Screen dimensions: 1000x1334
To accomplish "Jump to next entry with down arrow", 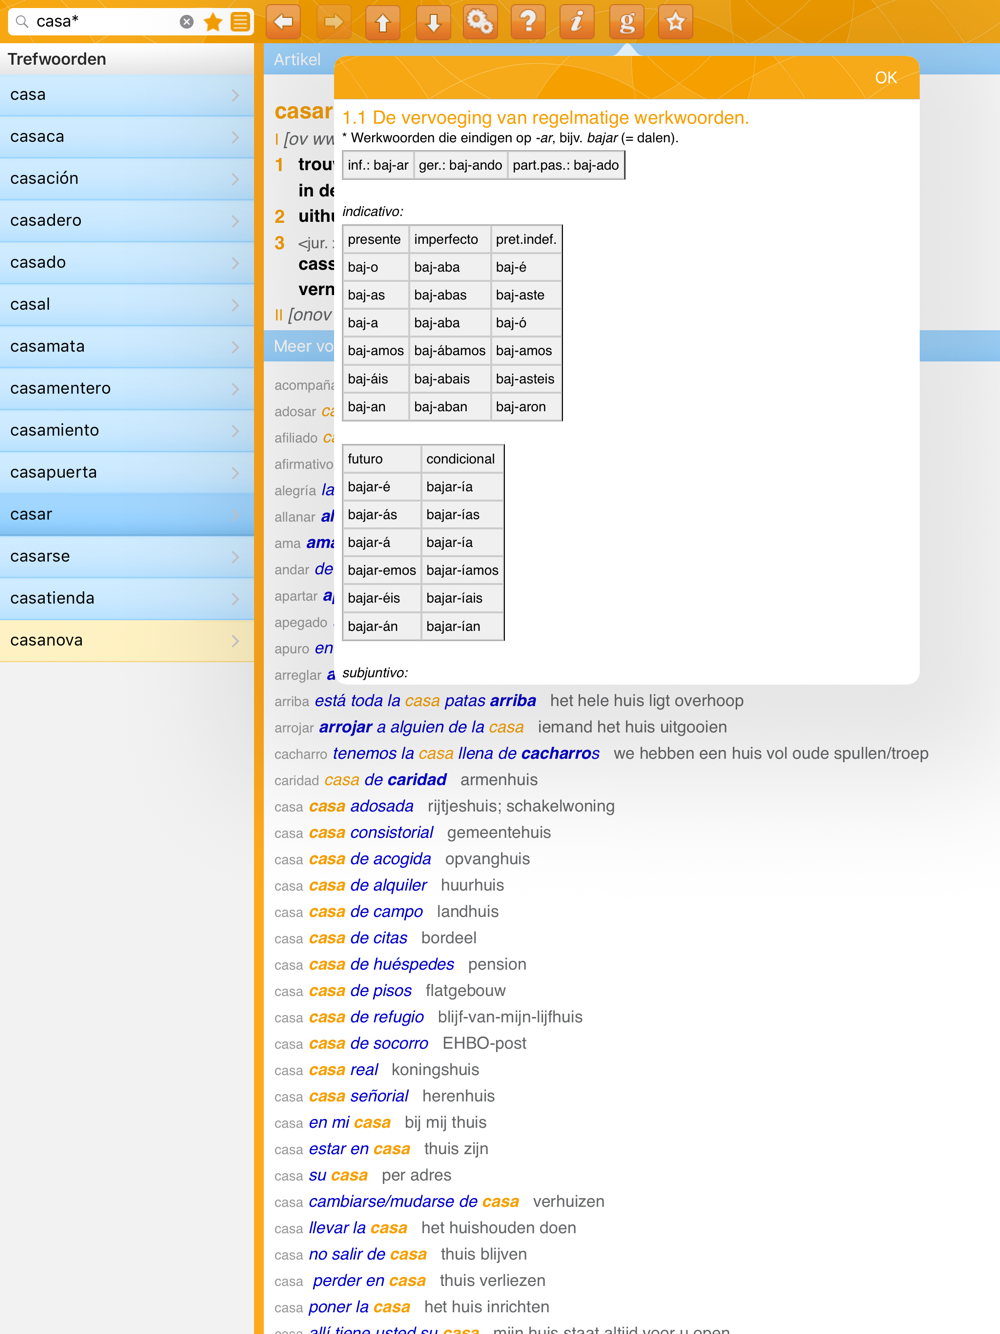I will 432,21.
